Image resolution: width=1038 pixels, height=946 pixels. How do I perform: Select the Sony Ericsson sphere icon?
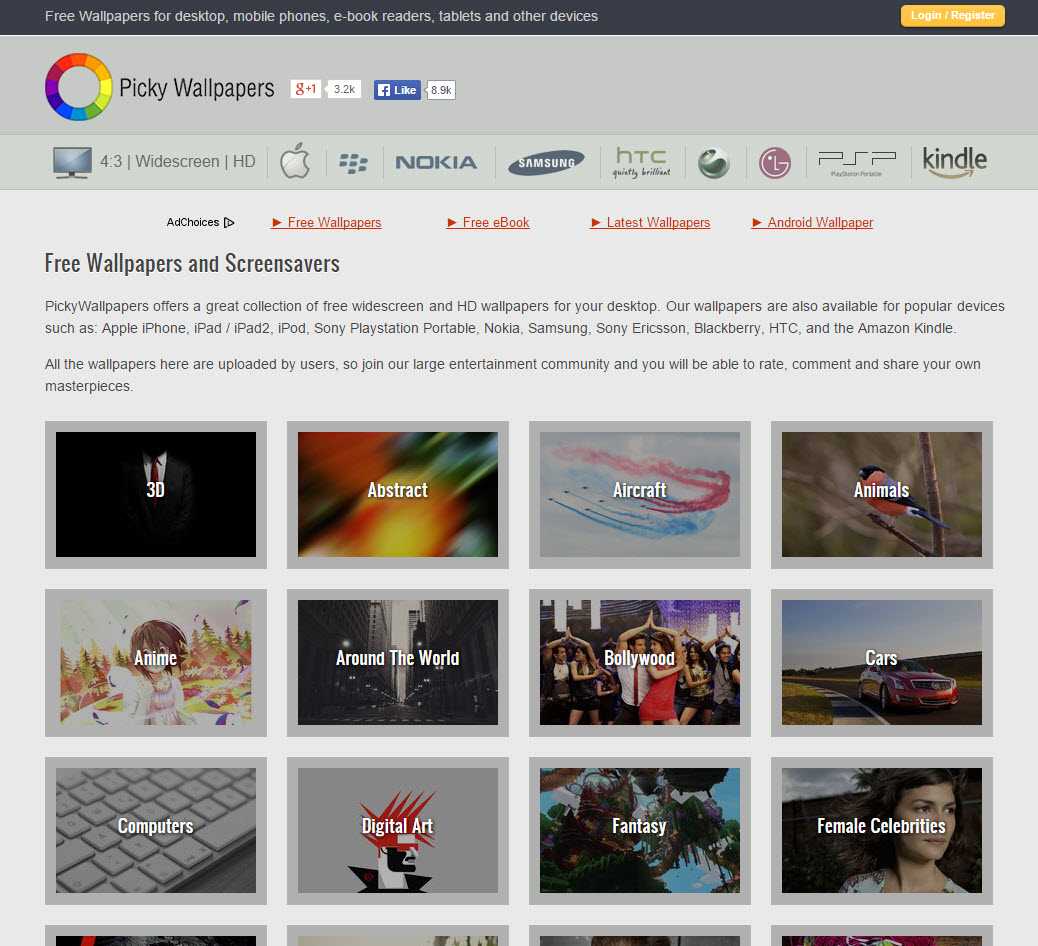(x=714, y=162)
